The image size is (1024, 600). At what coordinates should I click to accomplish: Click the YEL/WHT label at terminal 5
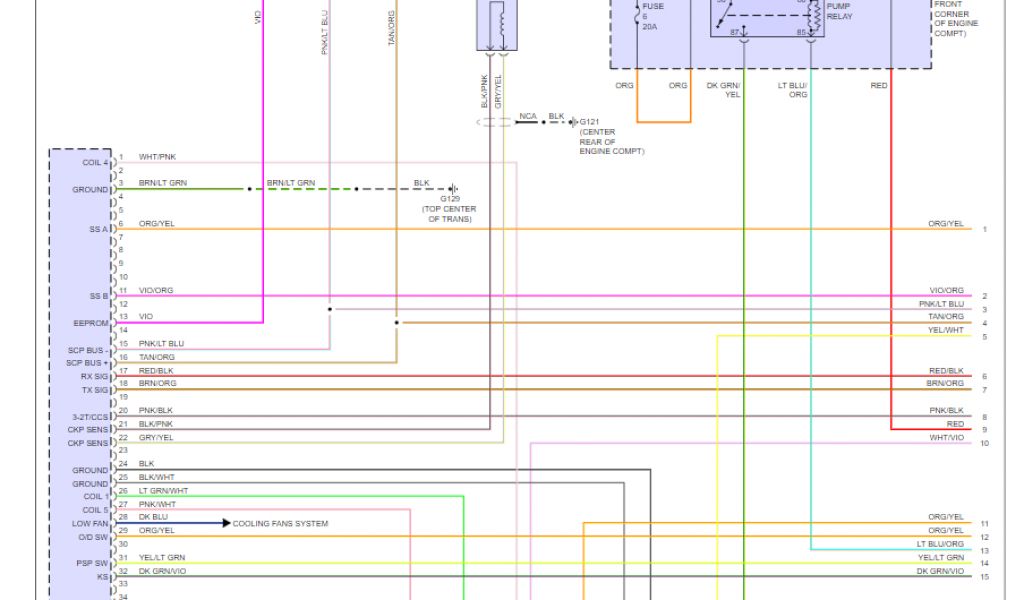click(x=946, y=330)
